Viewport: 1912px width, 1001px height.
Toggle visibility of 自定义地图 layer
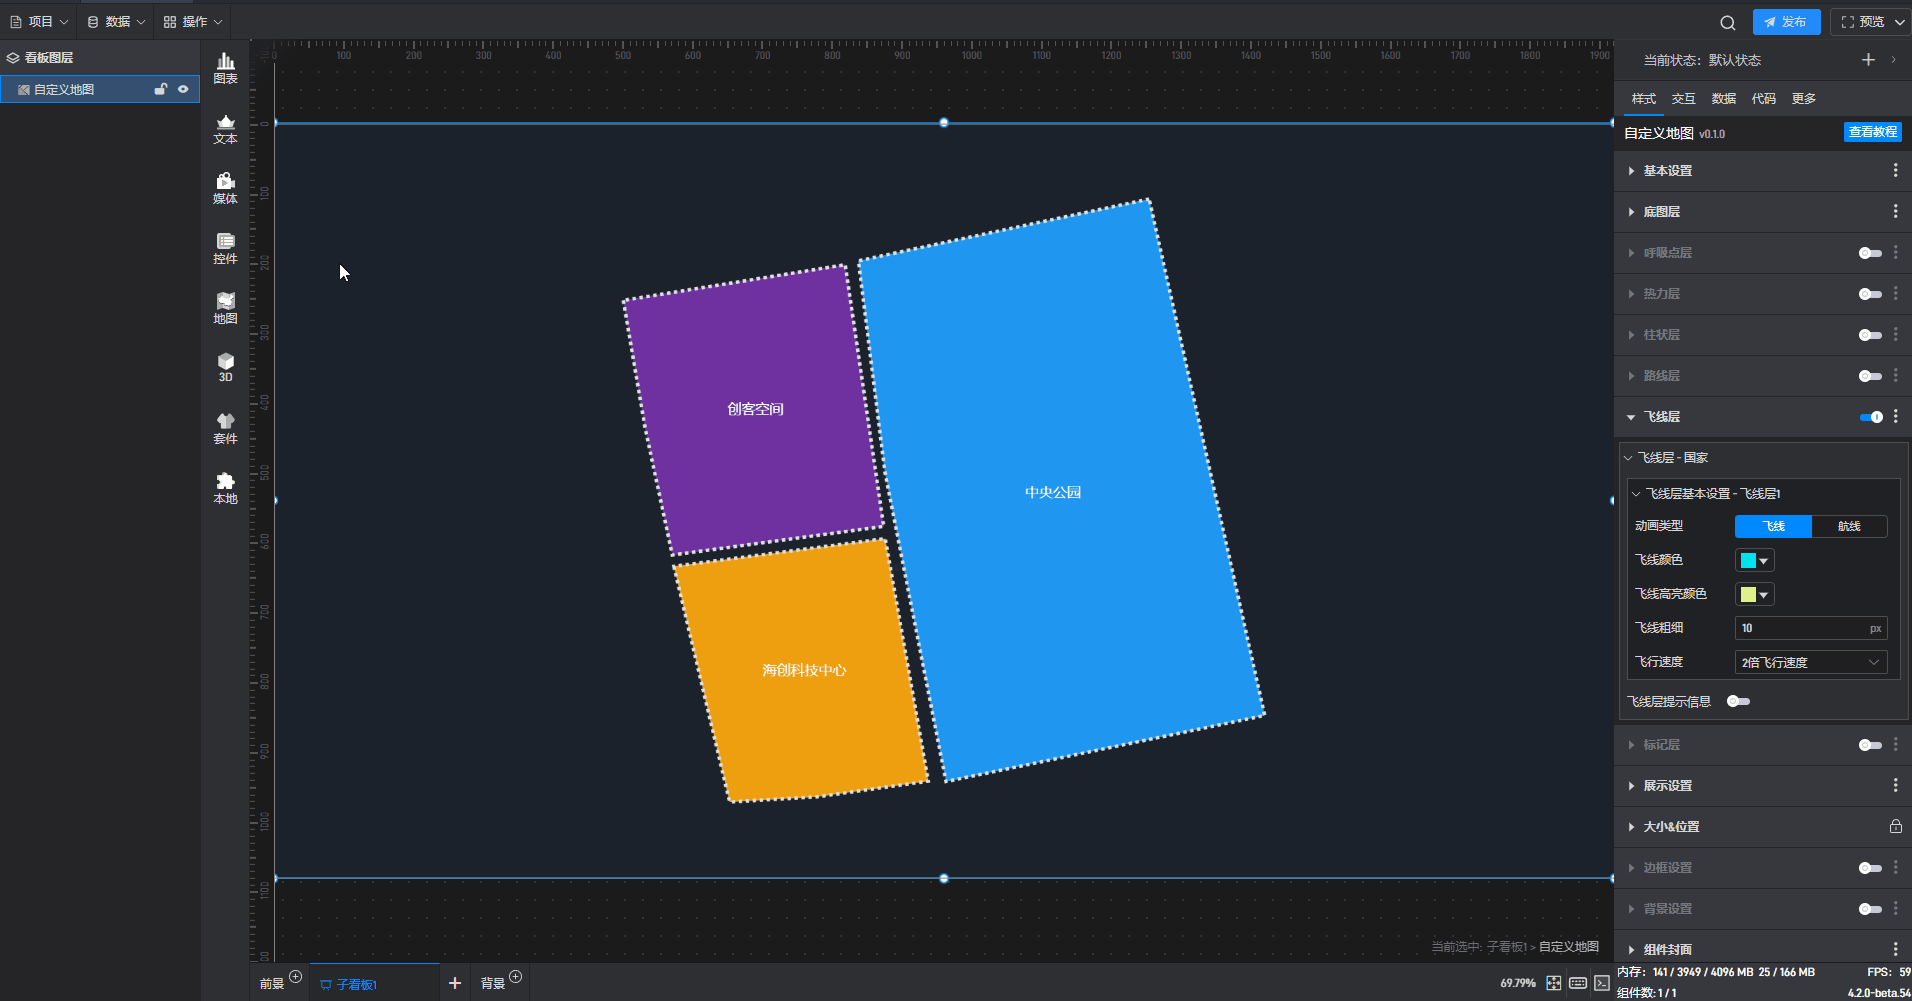183,89
